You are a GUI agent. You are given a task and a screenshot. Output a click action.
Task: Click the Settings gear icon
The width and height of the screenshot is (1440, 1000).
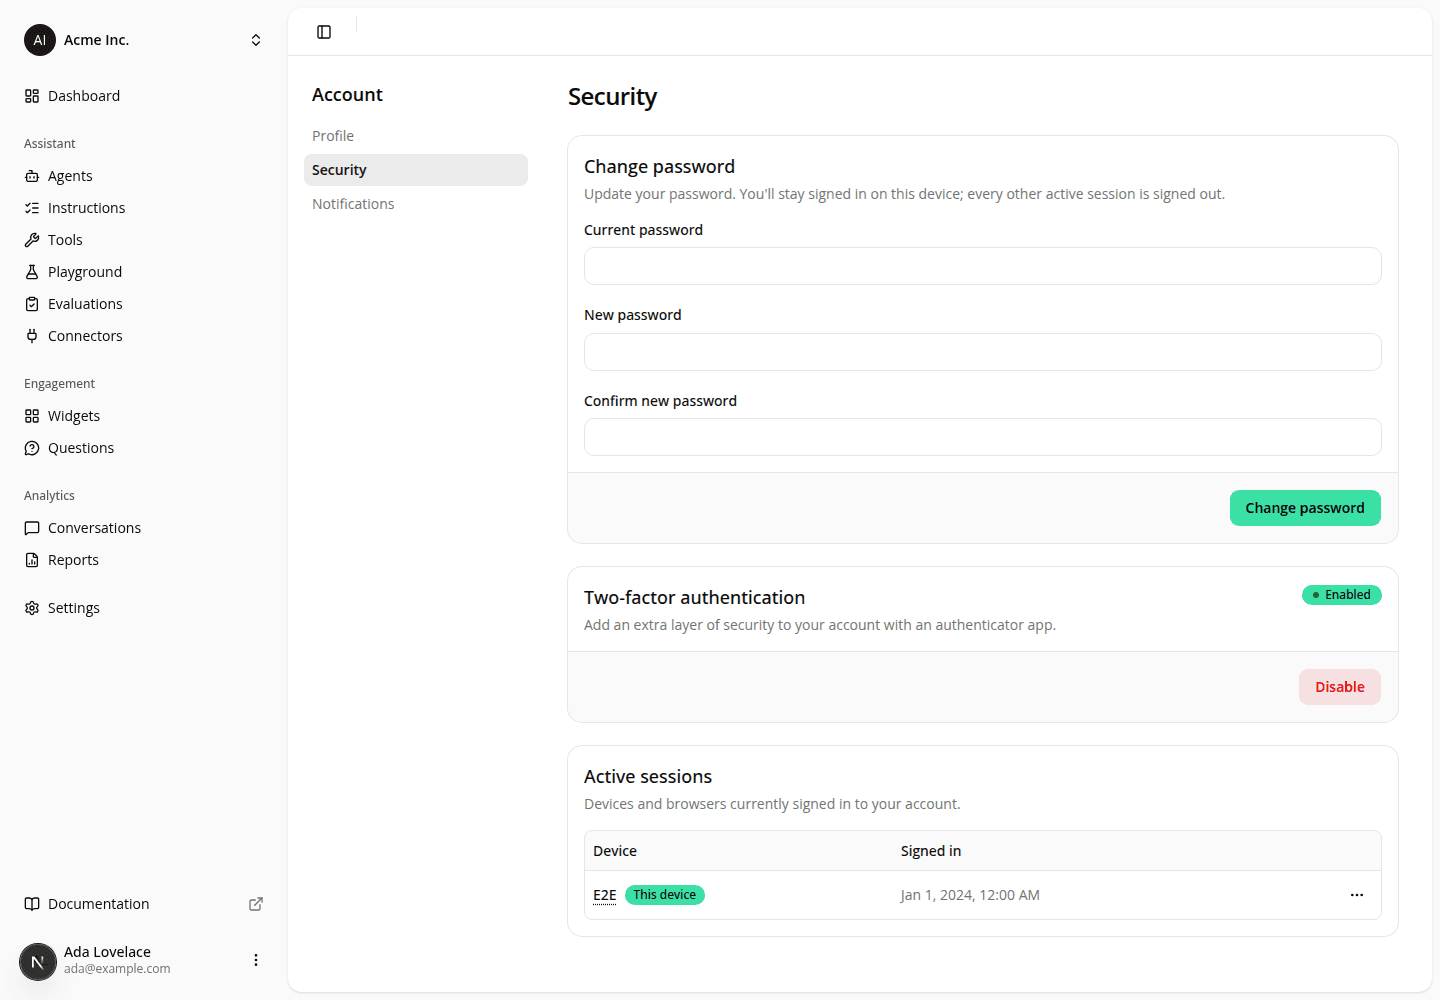click(32, 608)
